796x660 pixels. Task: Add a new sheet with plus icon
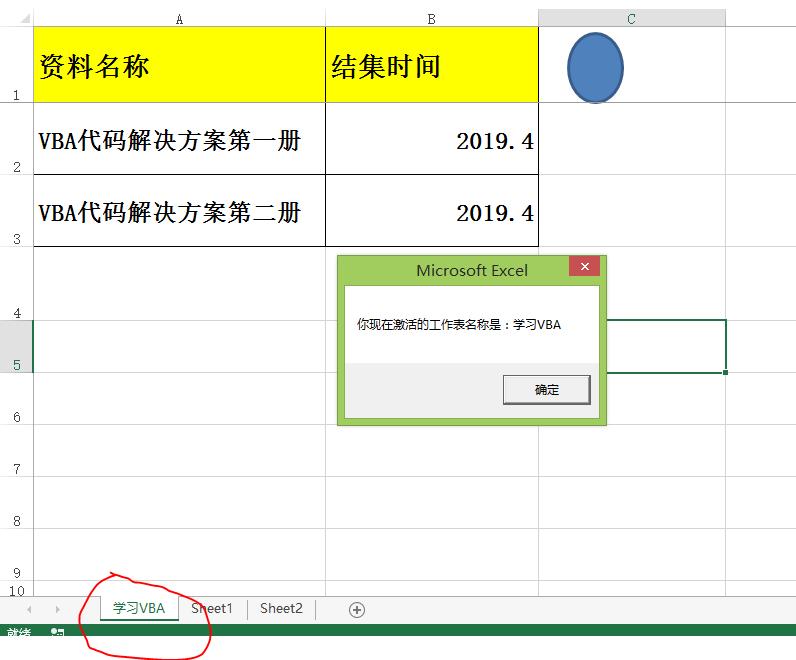coord(357,610)
